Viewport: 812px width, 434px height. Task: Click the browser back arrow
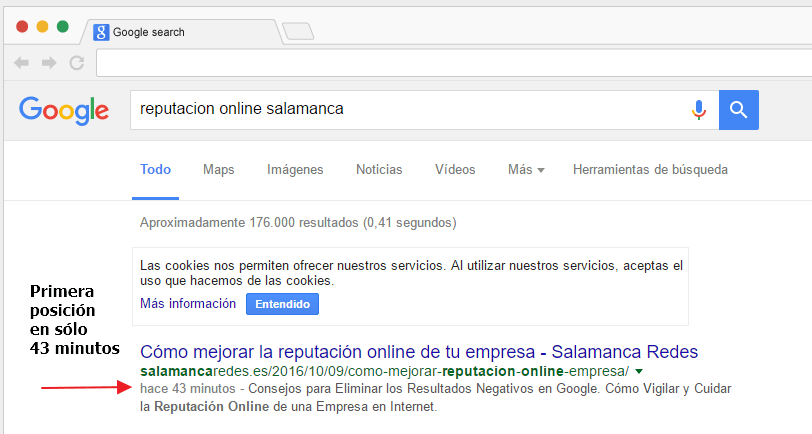(21, 63)
